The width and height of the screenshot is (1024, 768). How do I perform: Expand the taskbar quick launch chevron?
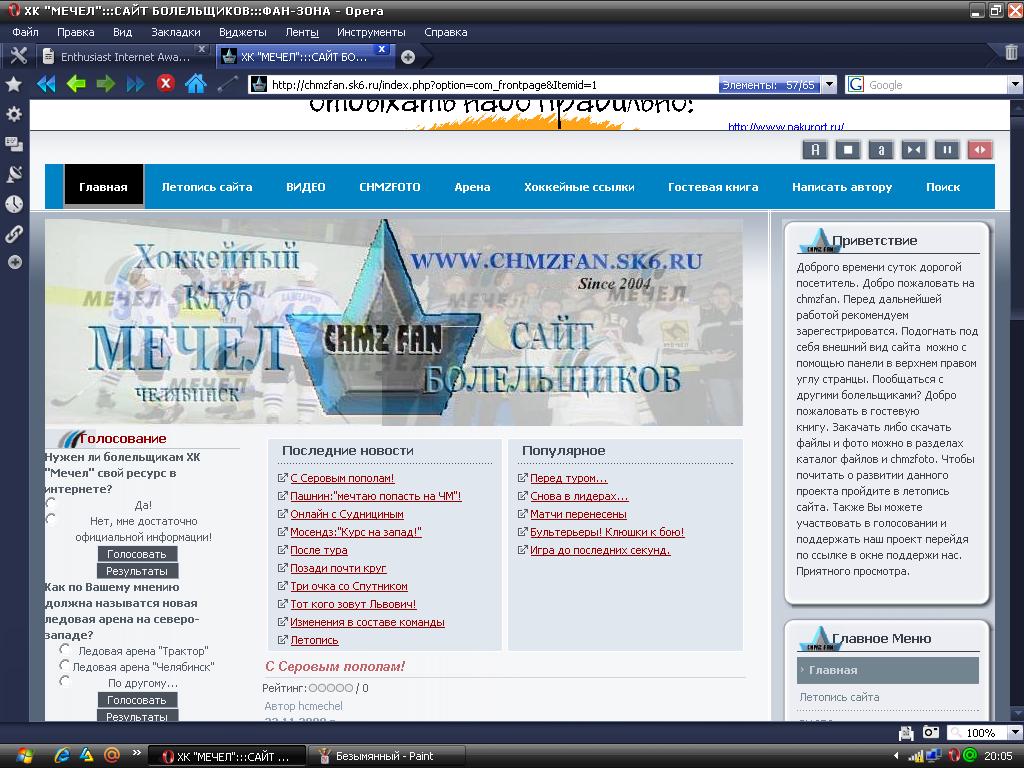(136, 753)
